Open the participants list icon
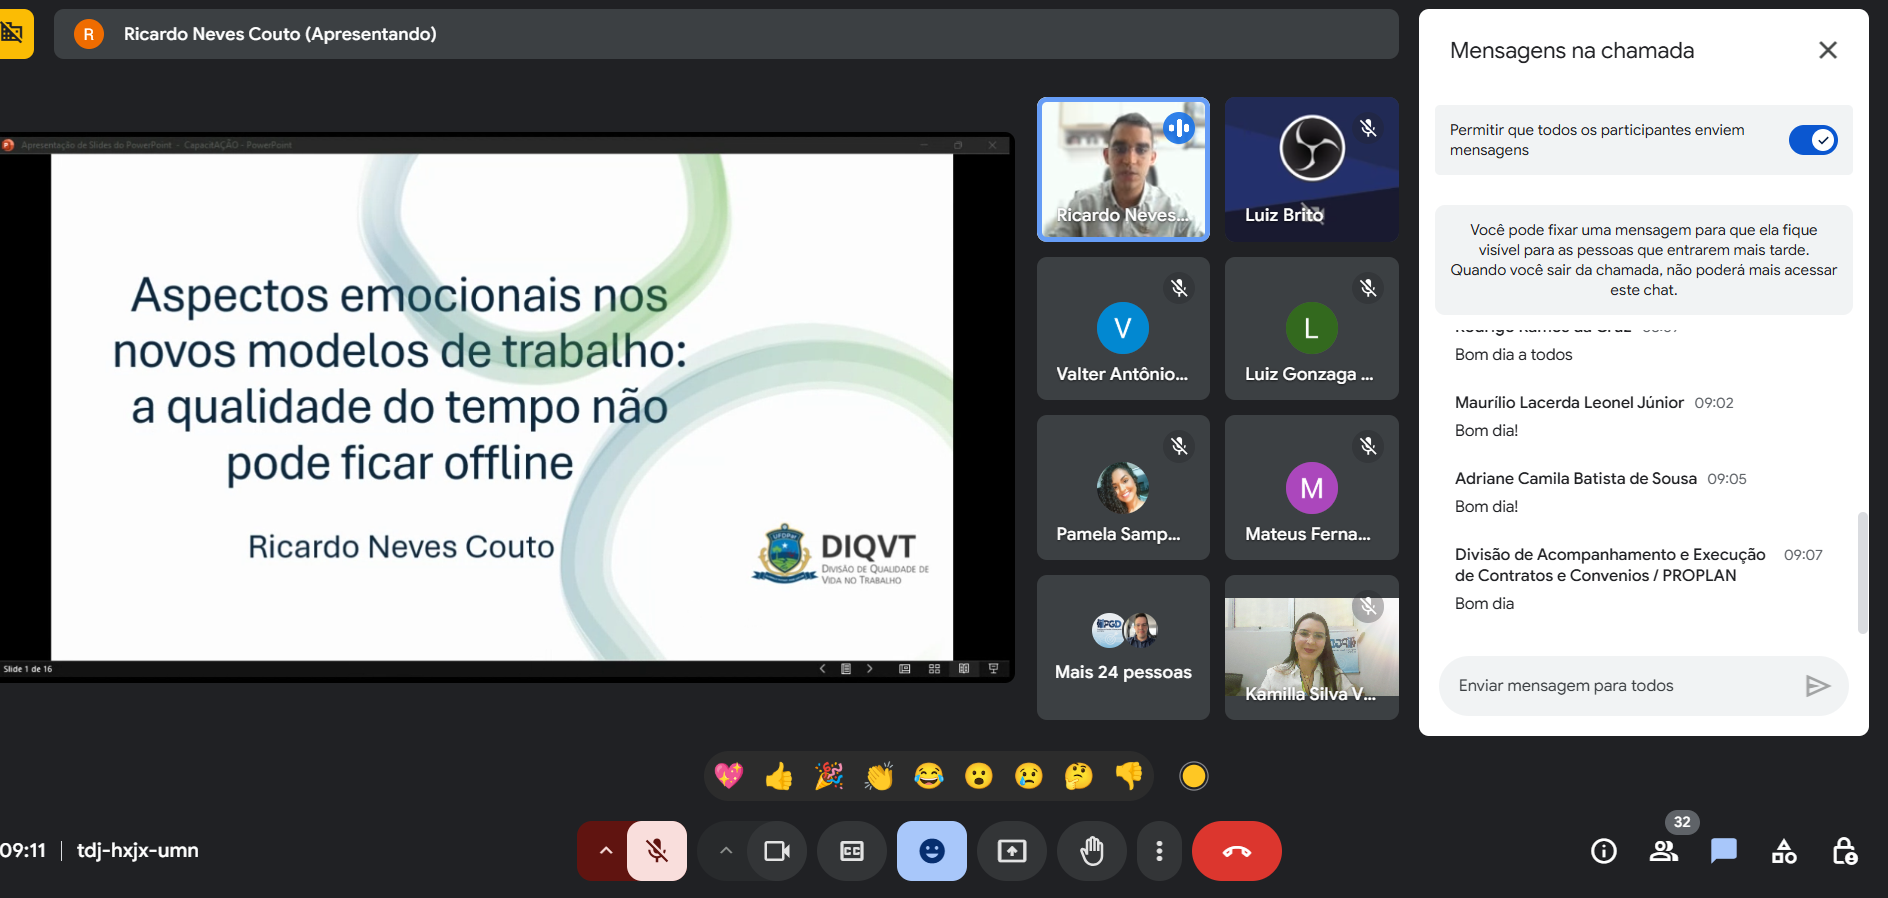The width and height of the screenshot is (1888, 898). (x=1664, y=851)
